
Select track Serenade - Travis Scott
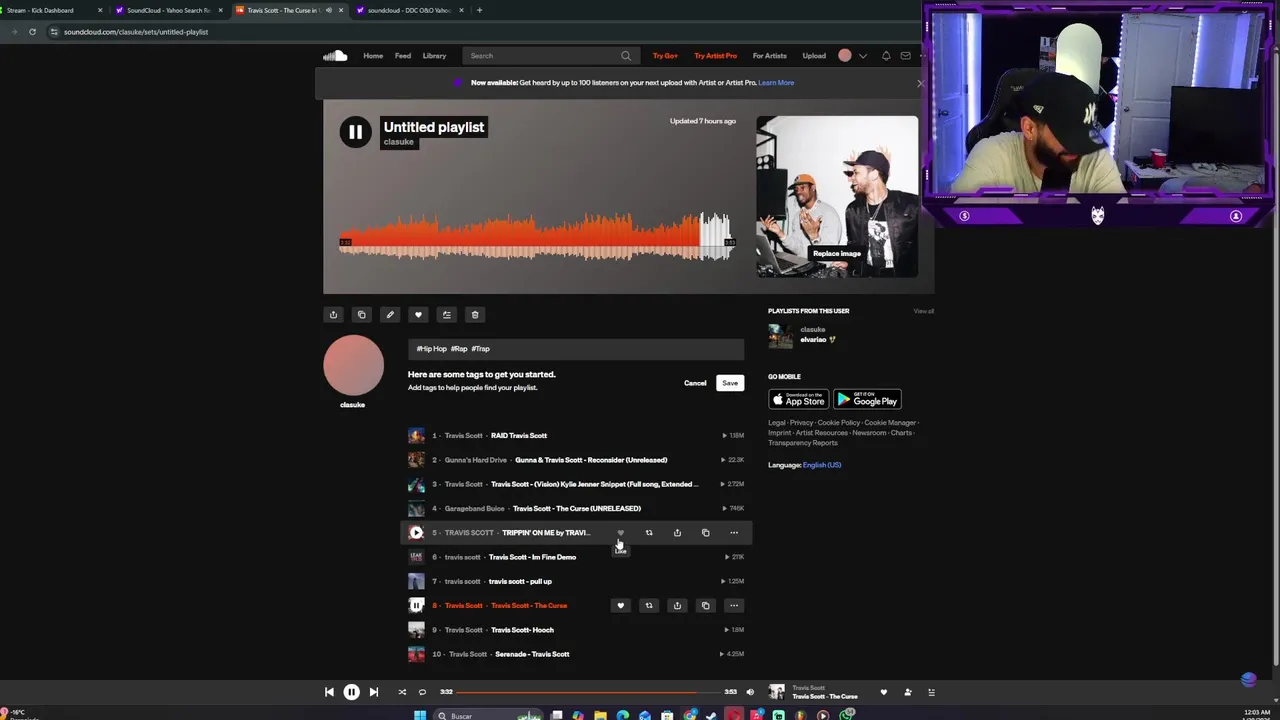click(x=532, y=654)
